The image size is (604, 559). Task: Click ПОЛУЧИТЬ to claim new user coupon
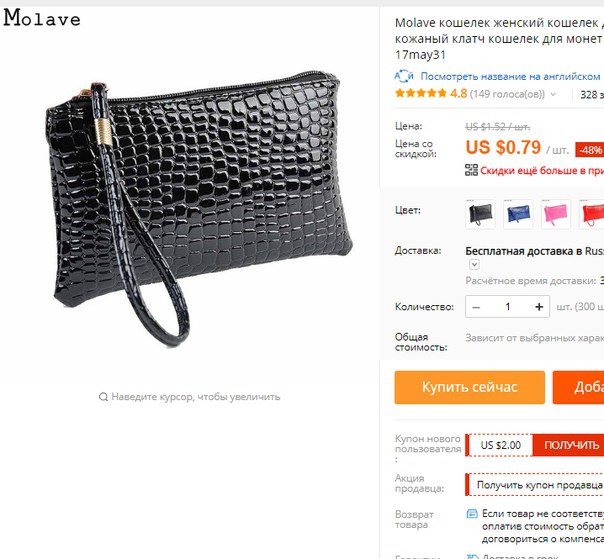click(569, 445)
